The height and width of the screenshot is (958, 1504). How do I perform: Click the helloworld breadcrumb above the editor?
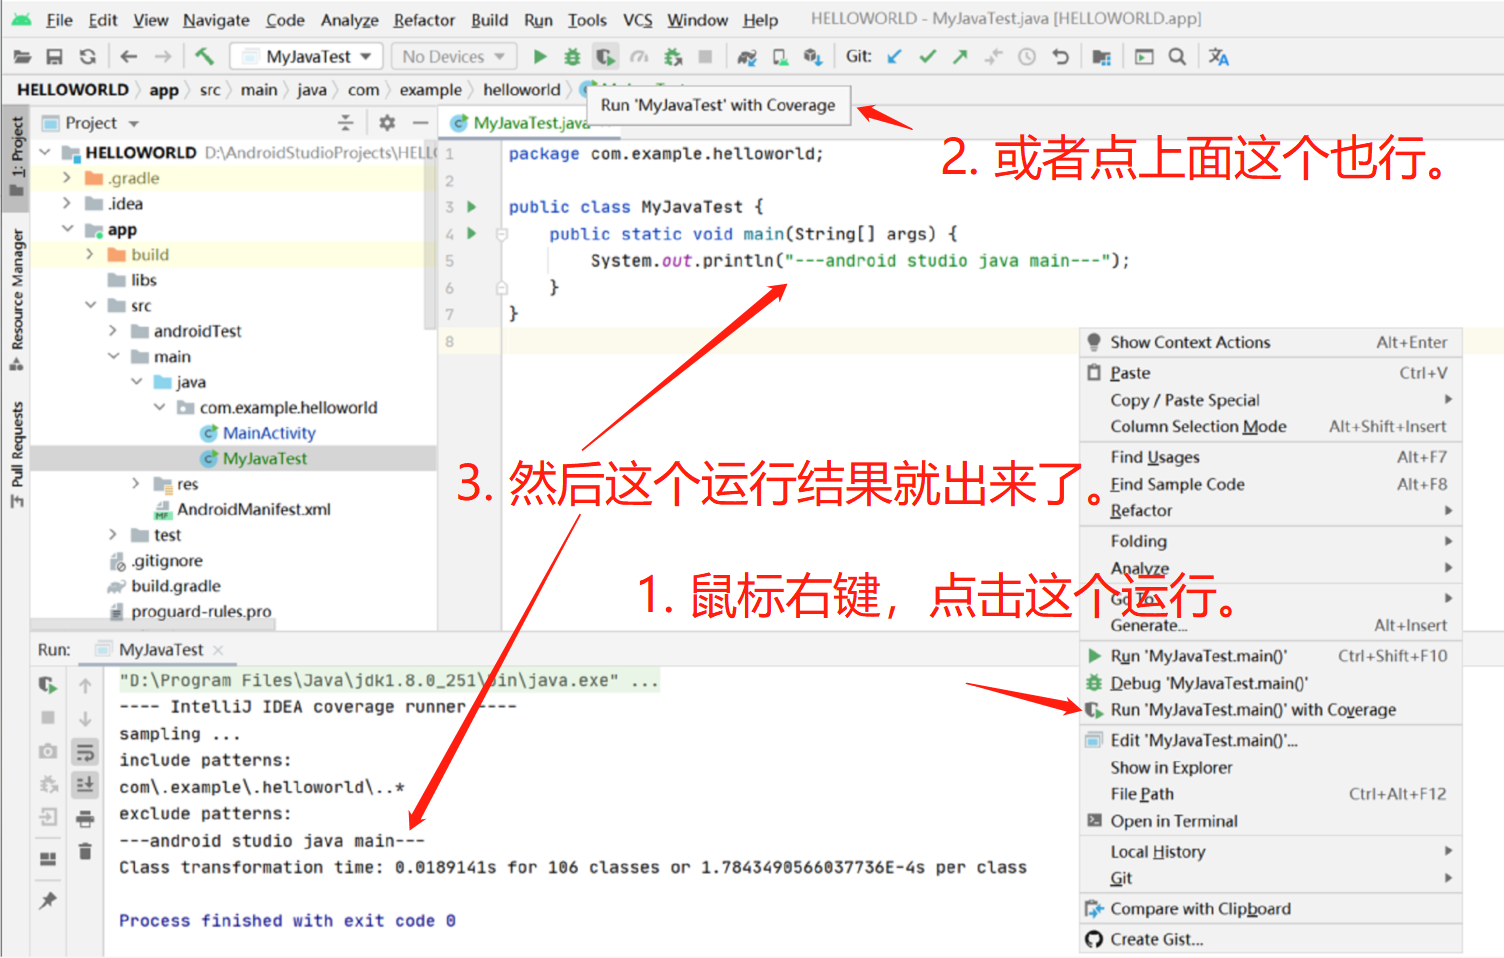521,89
